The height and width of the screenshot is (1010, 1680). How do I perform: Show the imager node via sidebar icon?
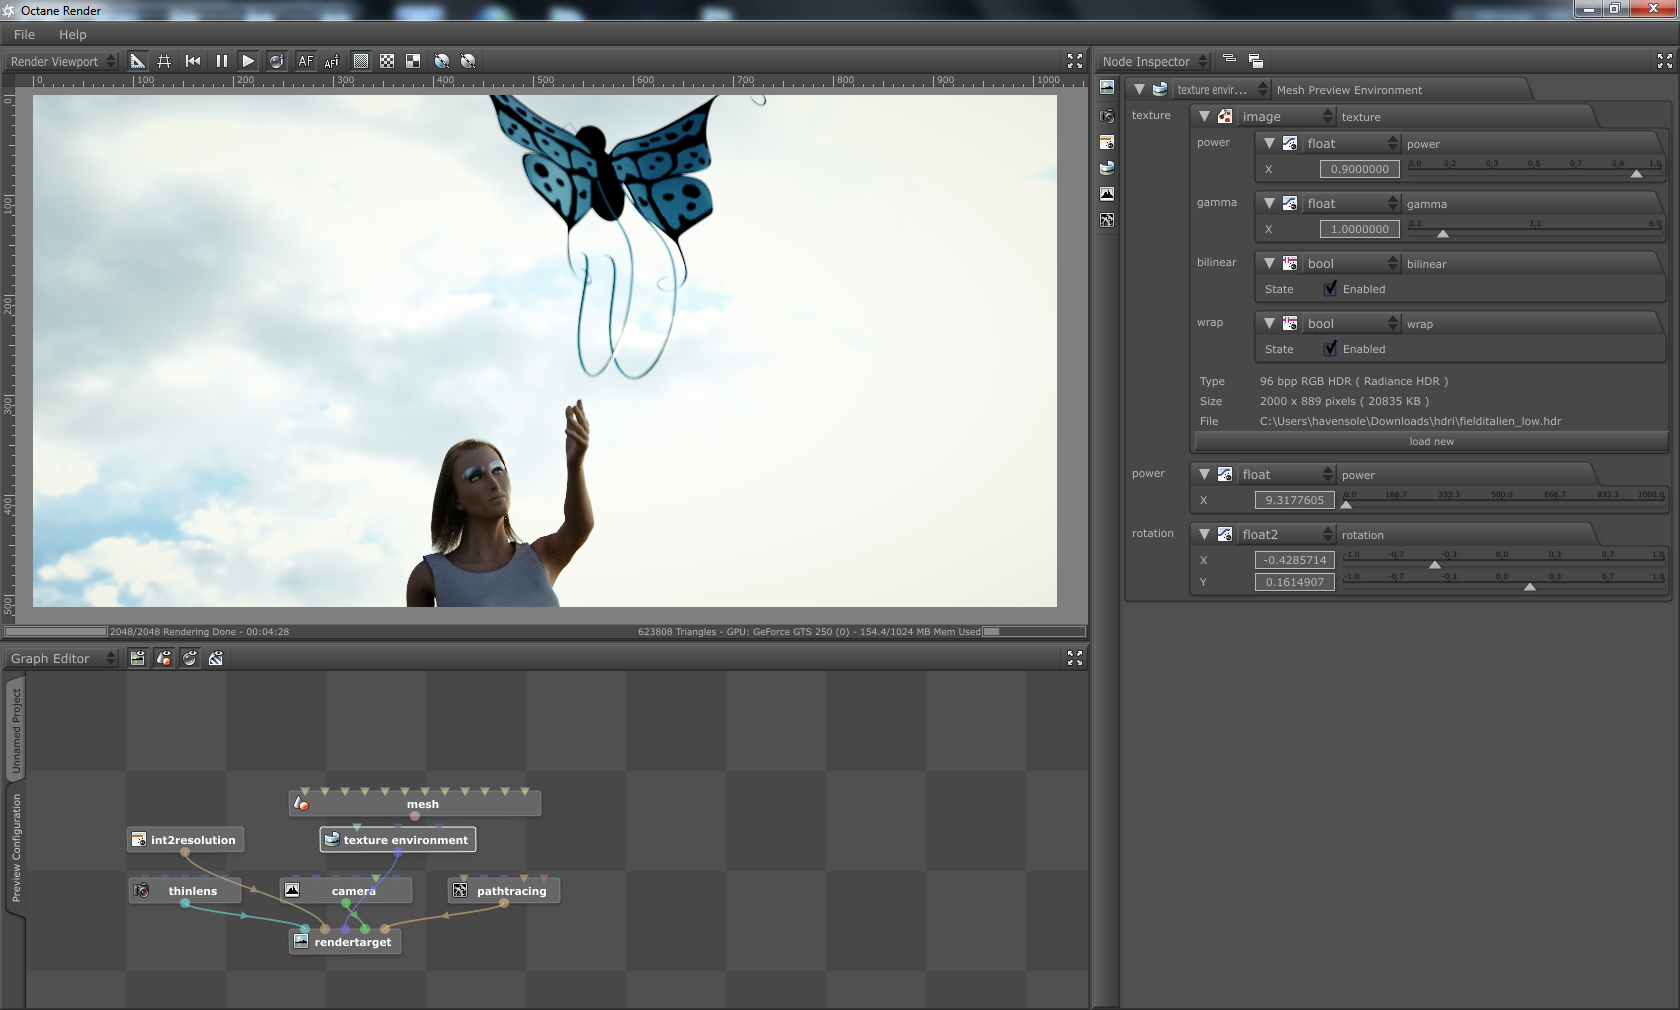[x=1107, y=194]
